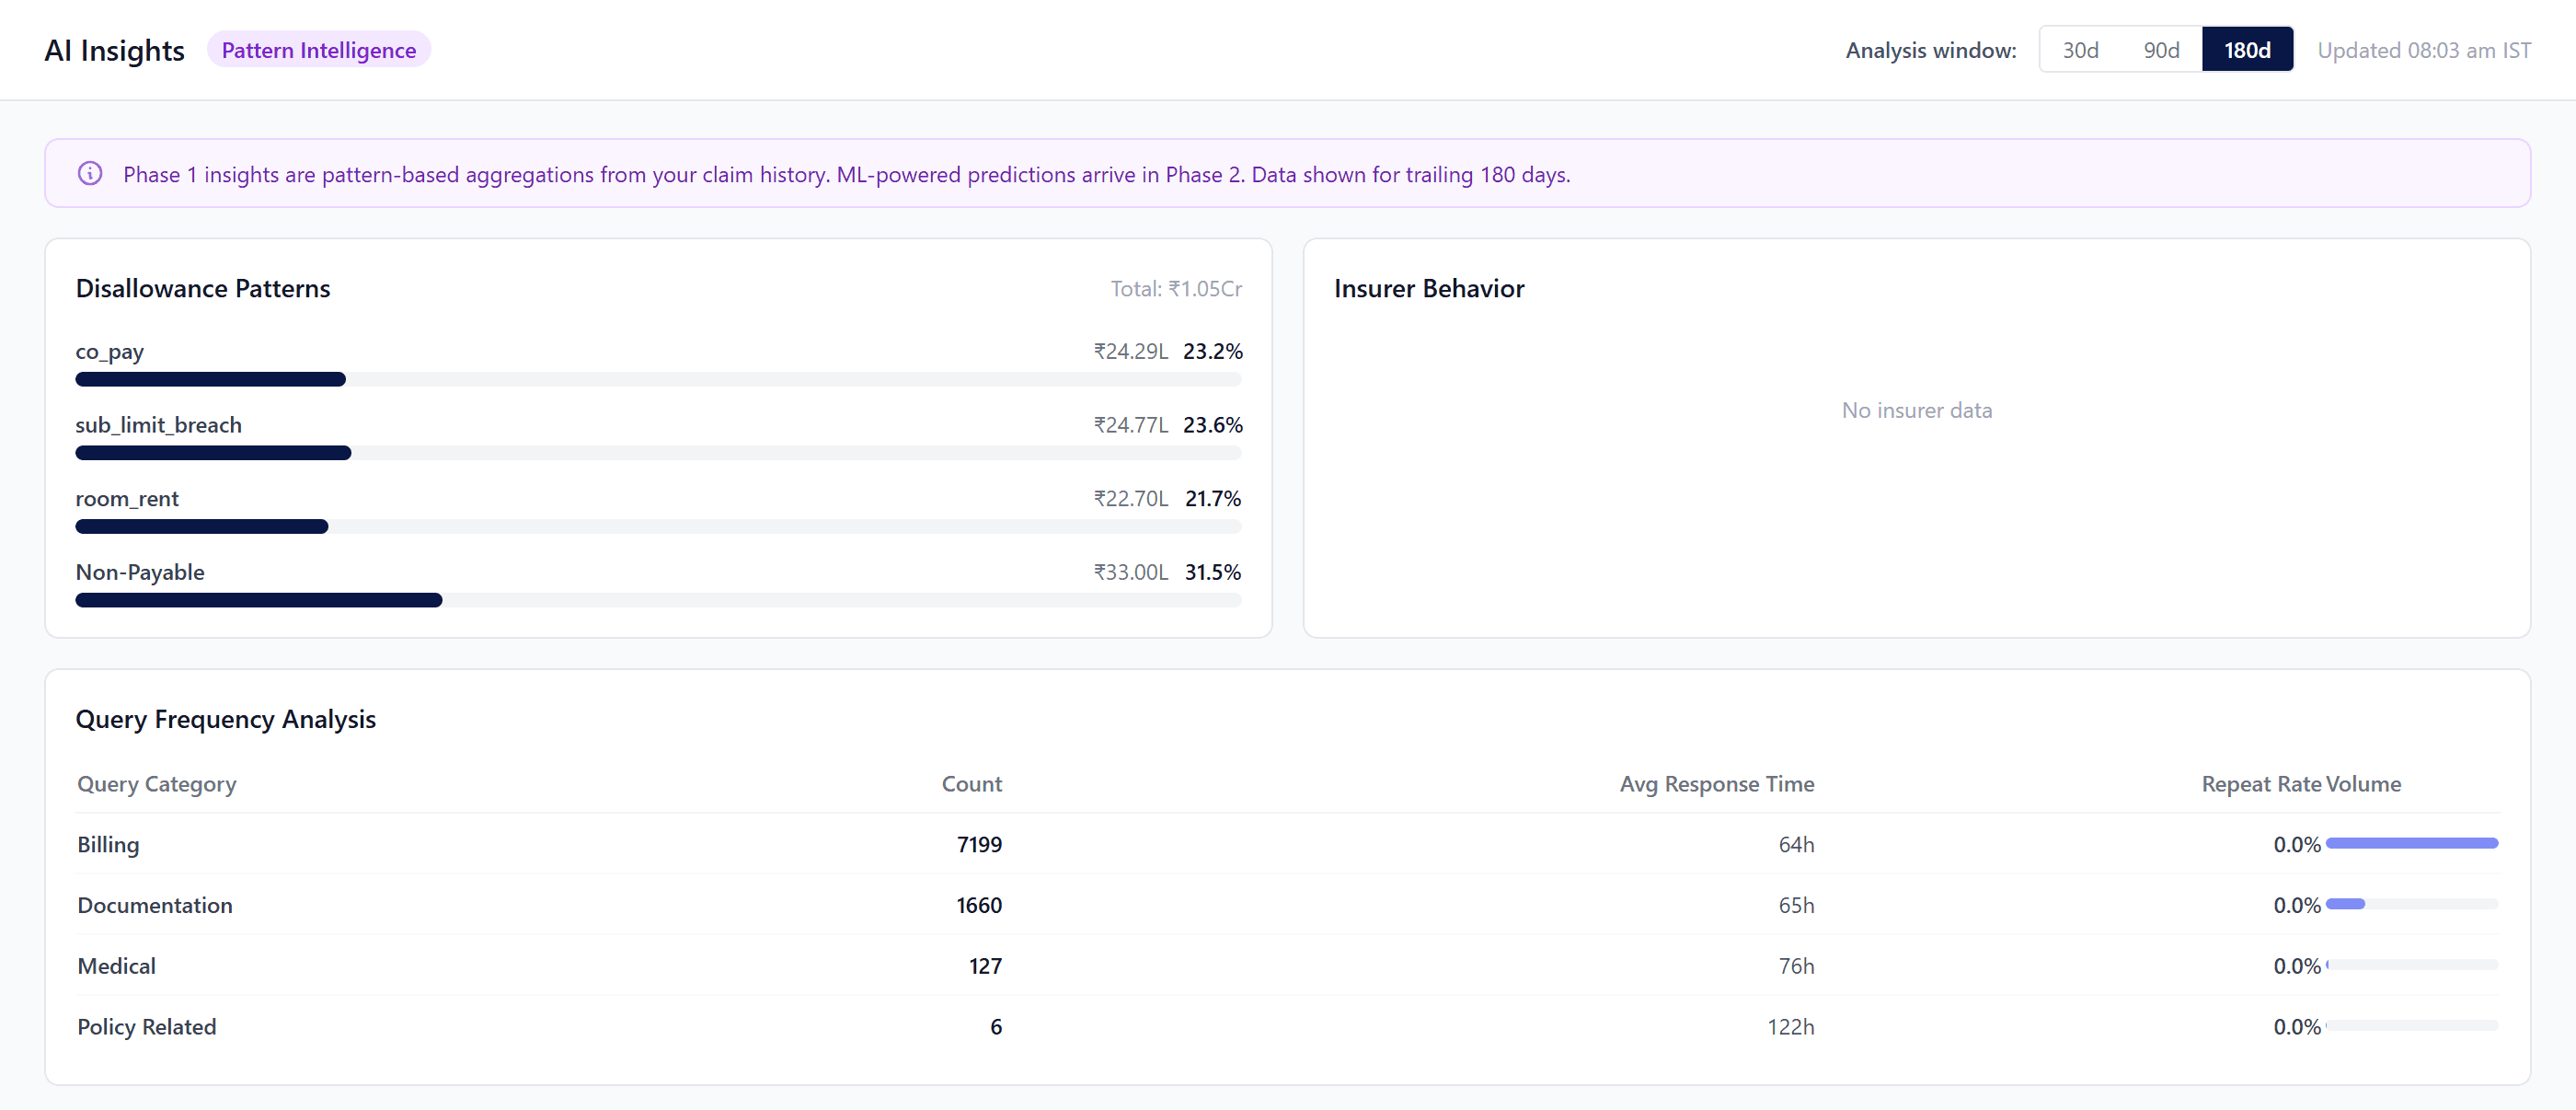
Task: Select the Medical query category row
Action: [1287, 966]
